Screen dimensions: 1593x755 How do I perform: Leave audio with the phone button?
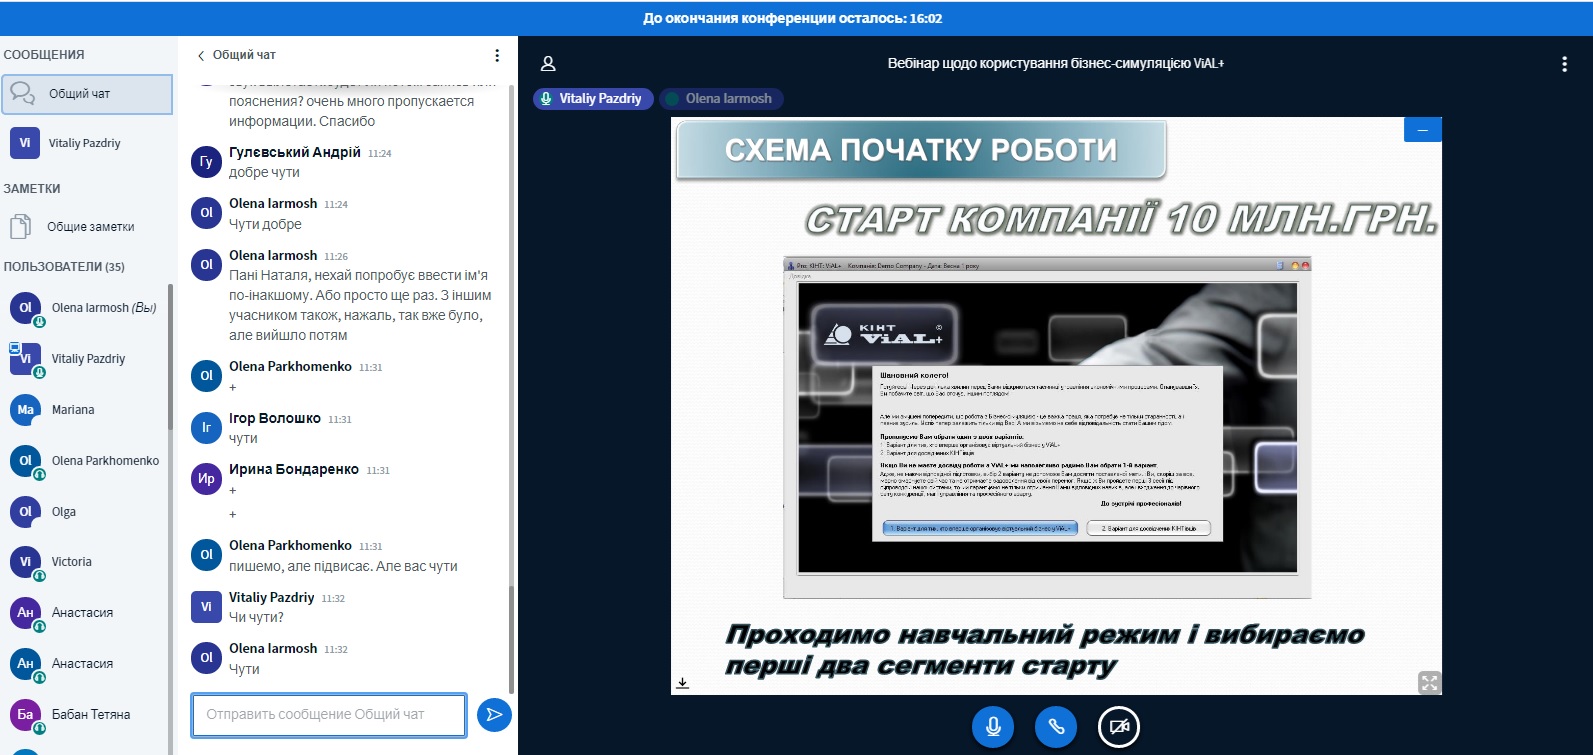1056,727
